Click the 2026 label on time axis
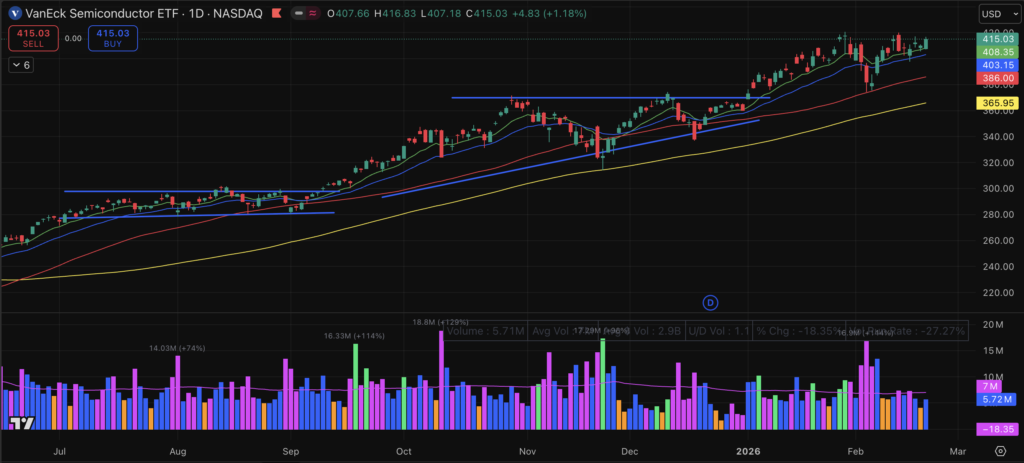This screenshot has height=463, width=1024. point(747,452)
